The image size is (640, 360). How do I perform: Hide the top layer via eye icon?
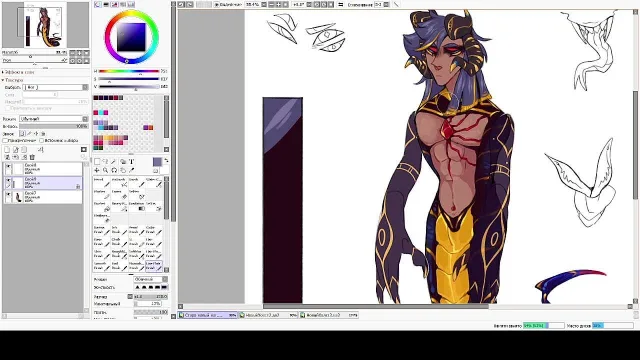coord(8,167)
